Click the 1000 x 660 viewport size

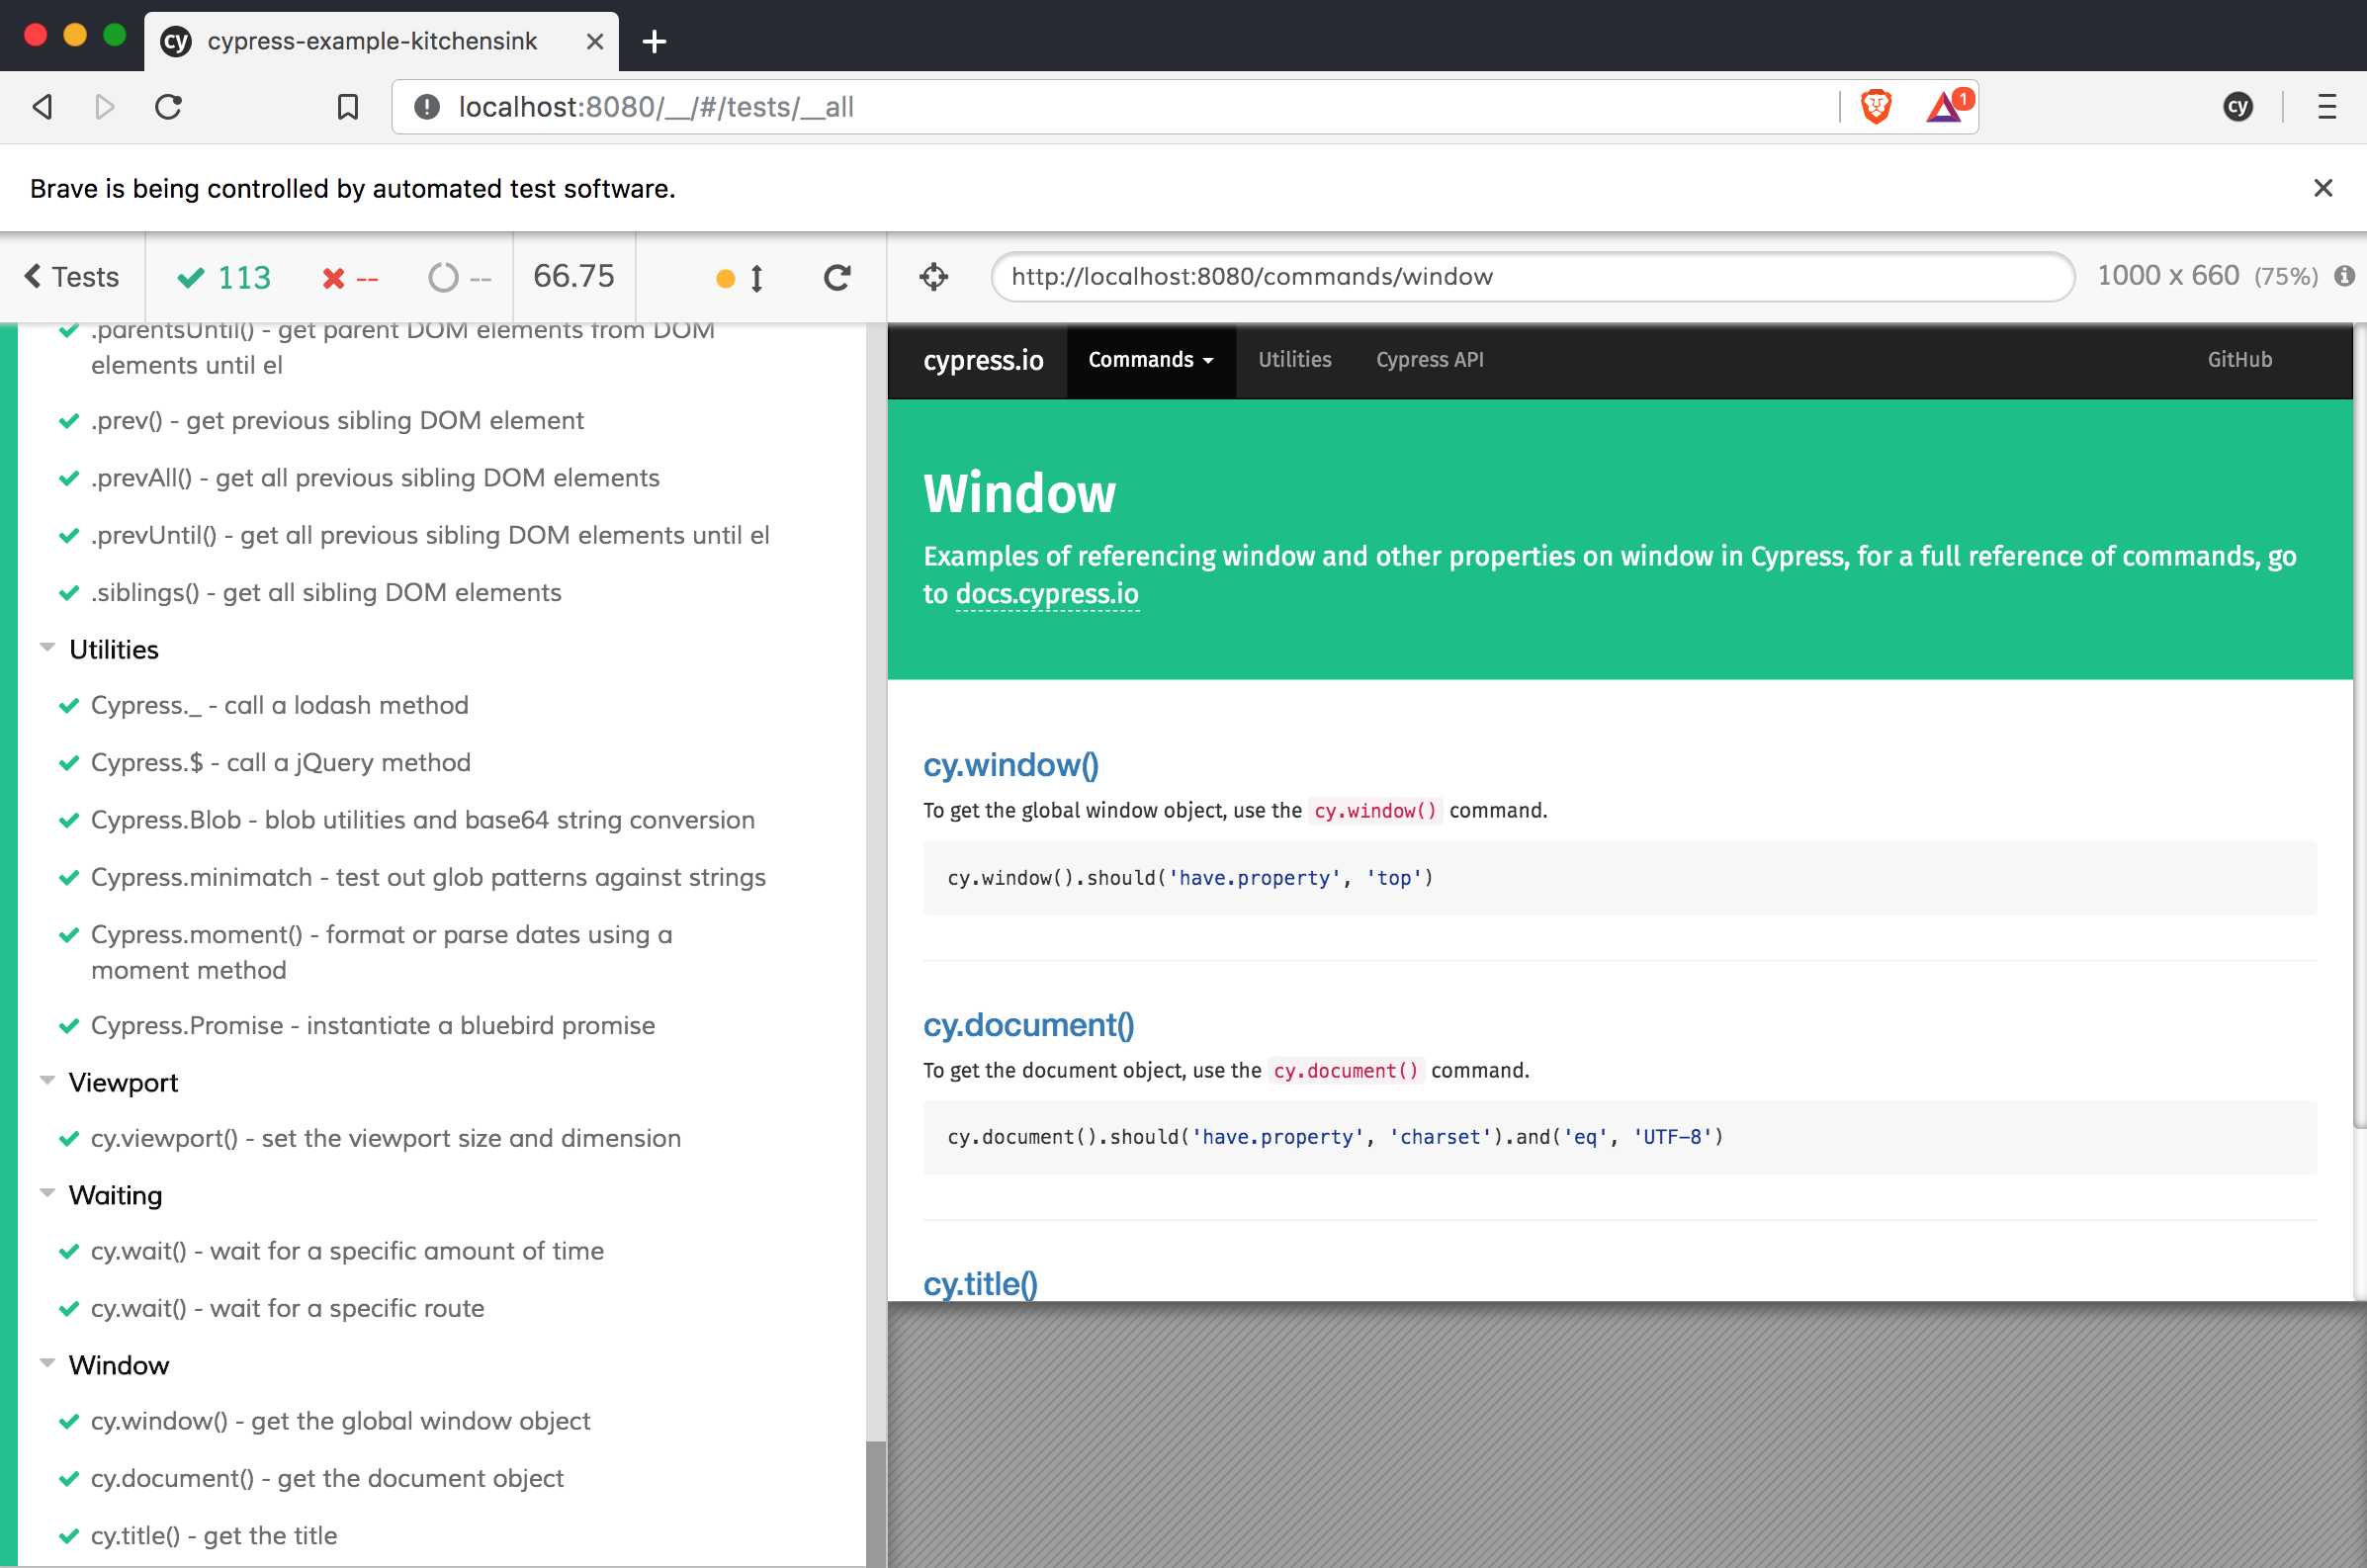coord(2168,276)
